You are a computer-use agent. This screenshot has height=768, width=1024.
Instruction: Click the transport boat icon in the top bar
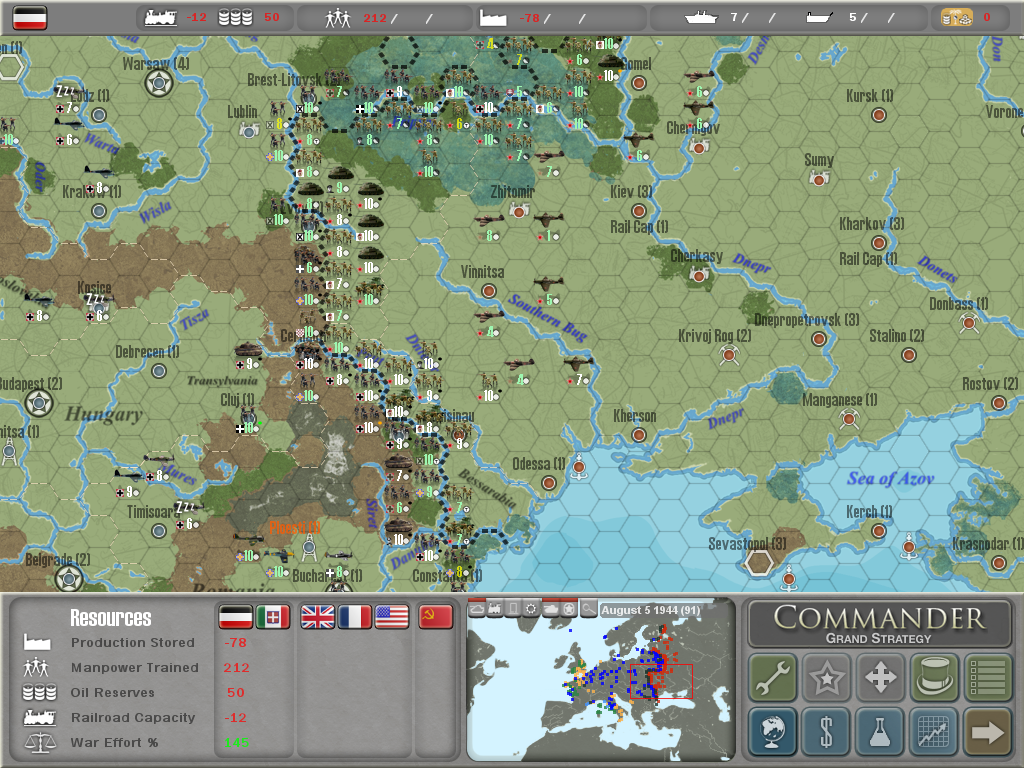click(x=819, y=18)
